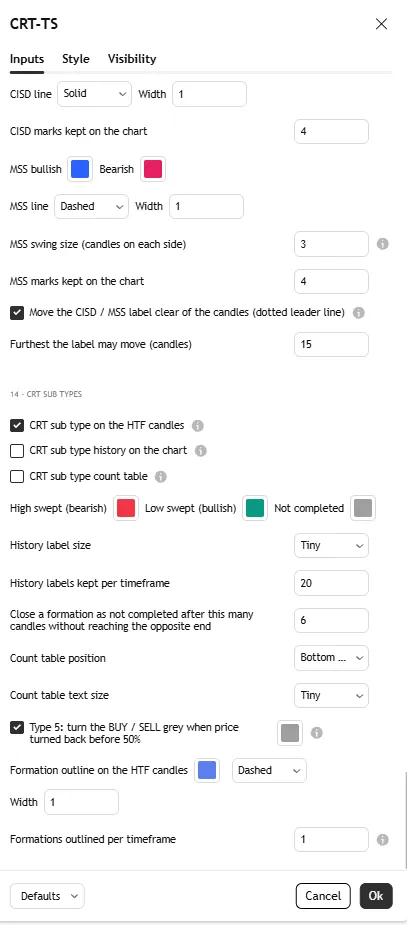Click info icon beside Type 5 grey swatch
407x925 pixels.
click(x=317, y=733)
